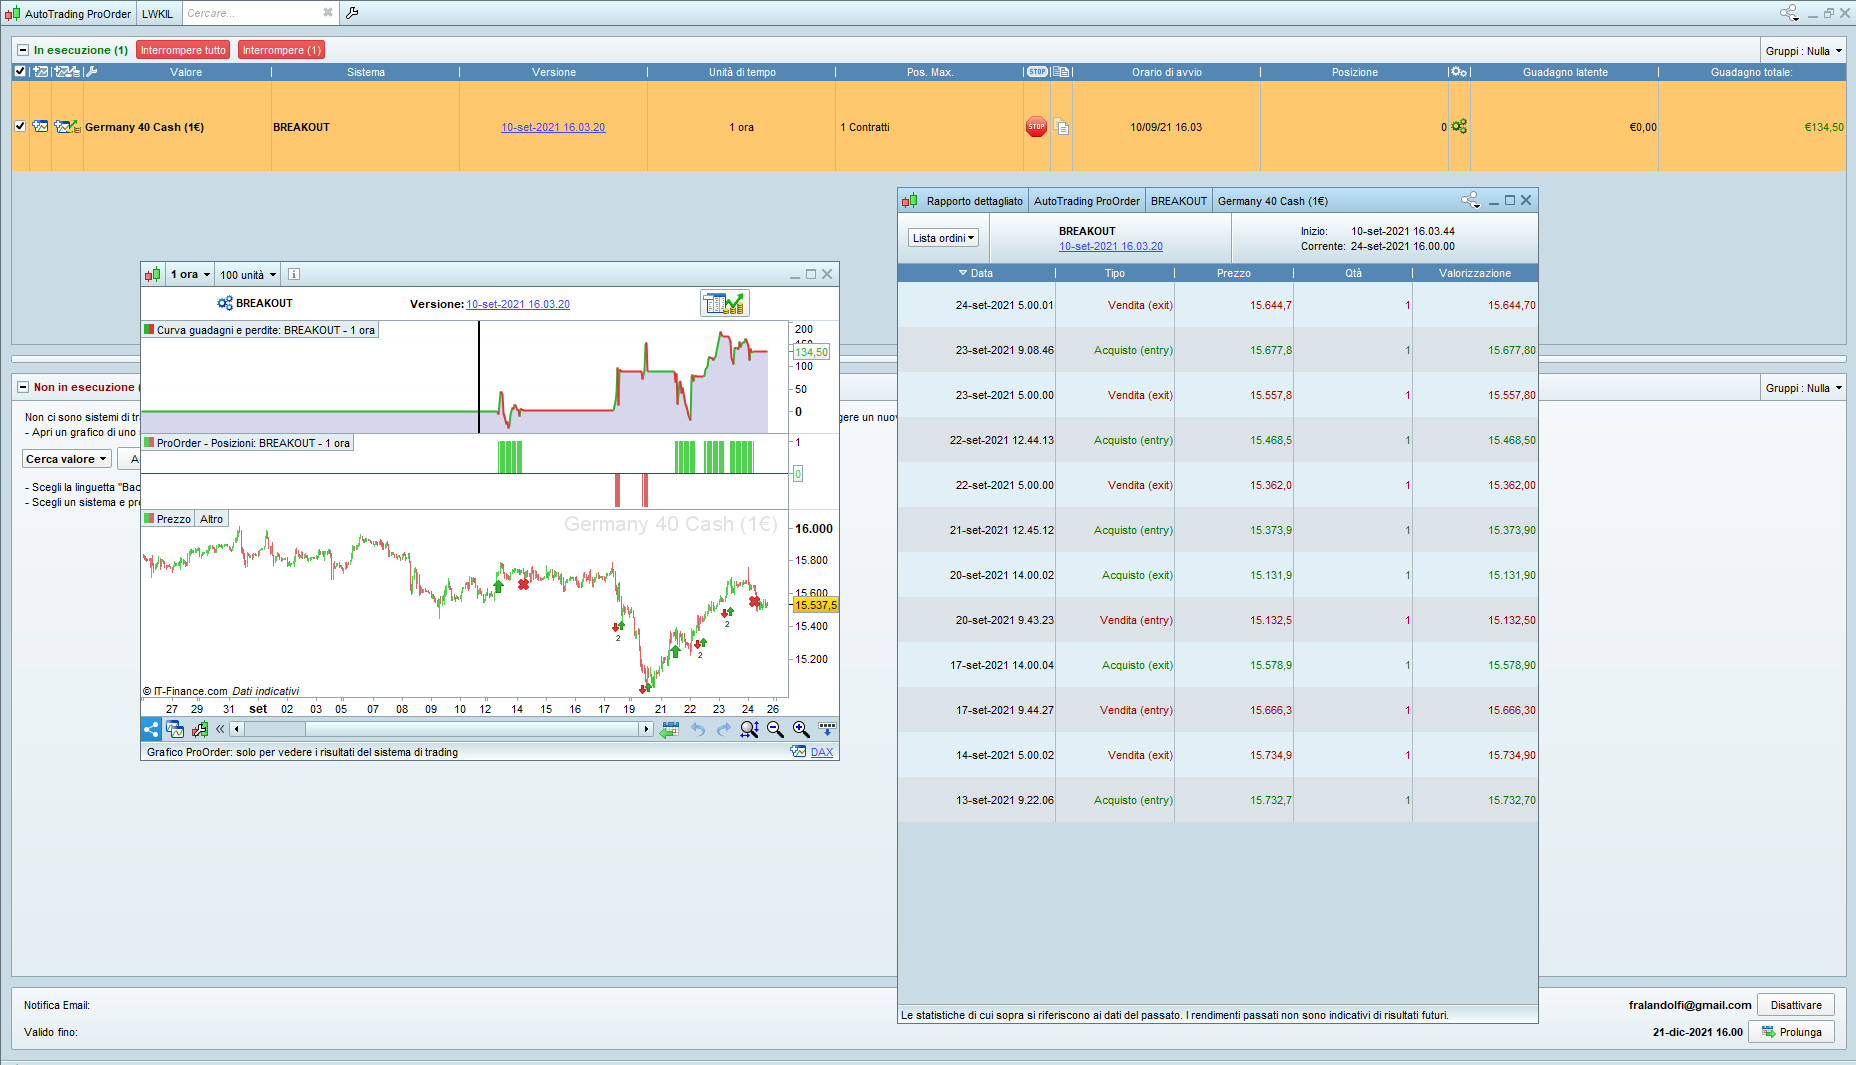
Task: Open the 1 ora timeframe dropdown
Action: [190, 274]
